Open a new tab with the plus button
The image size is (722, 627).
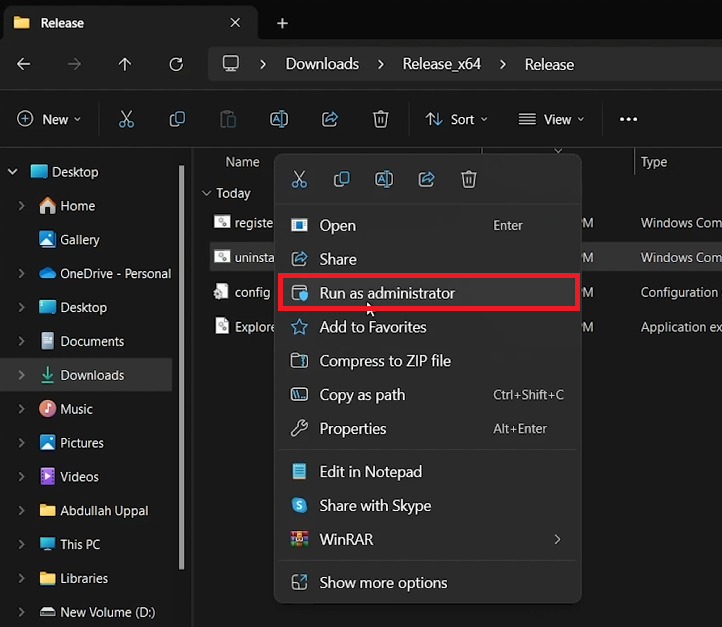[282, 23]
